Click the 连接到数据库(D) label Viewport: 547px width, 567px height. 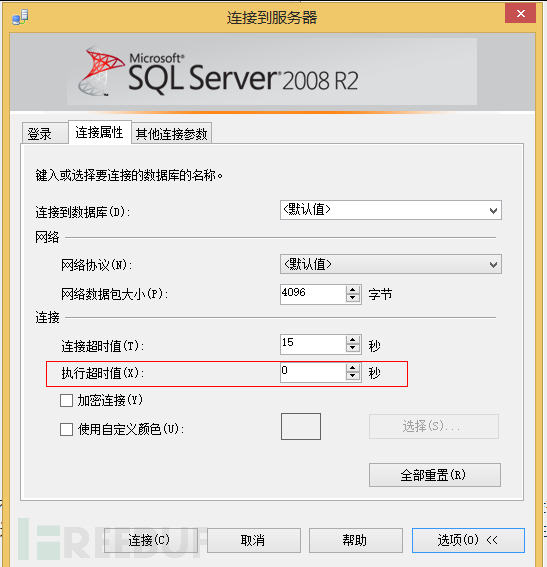83,212
